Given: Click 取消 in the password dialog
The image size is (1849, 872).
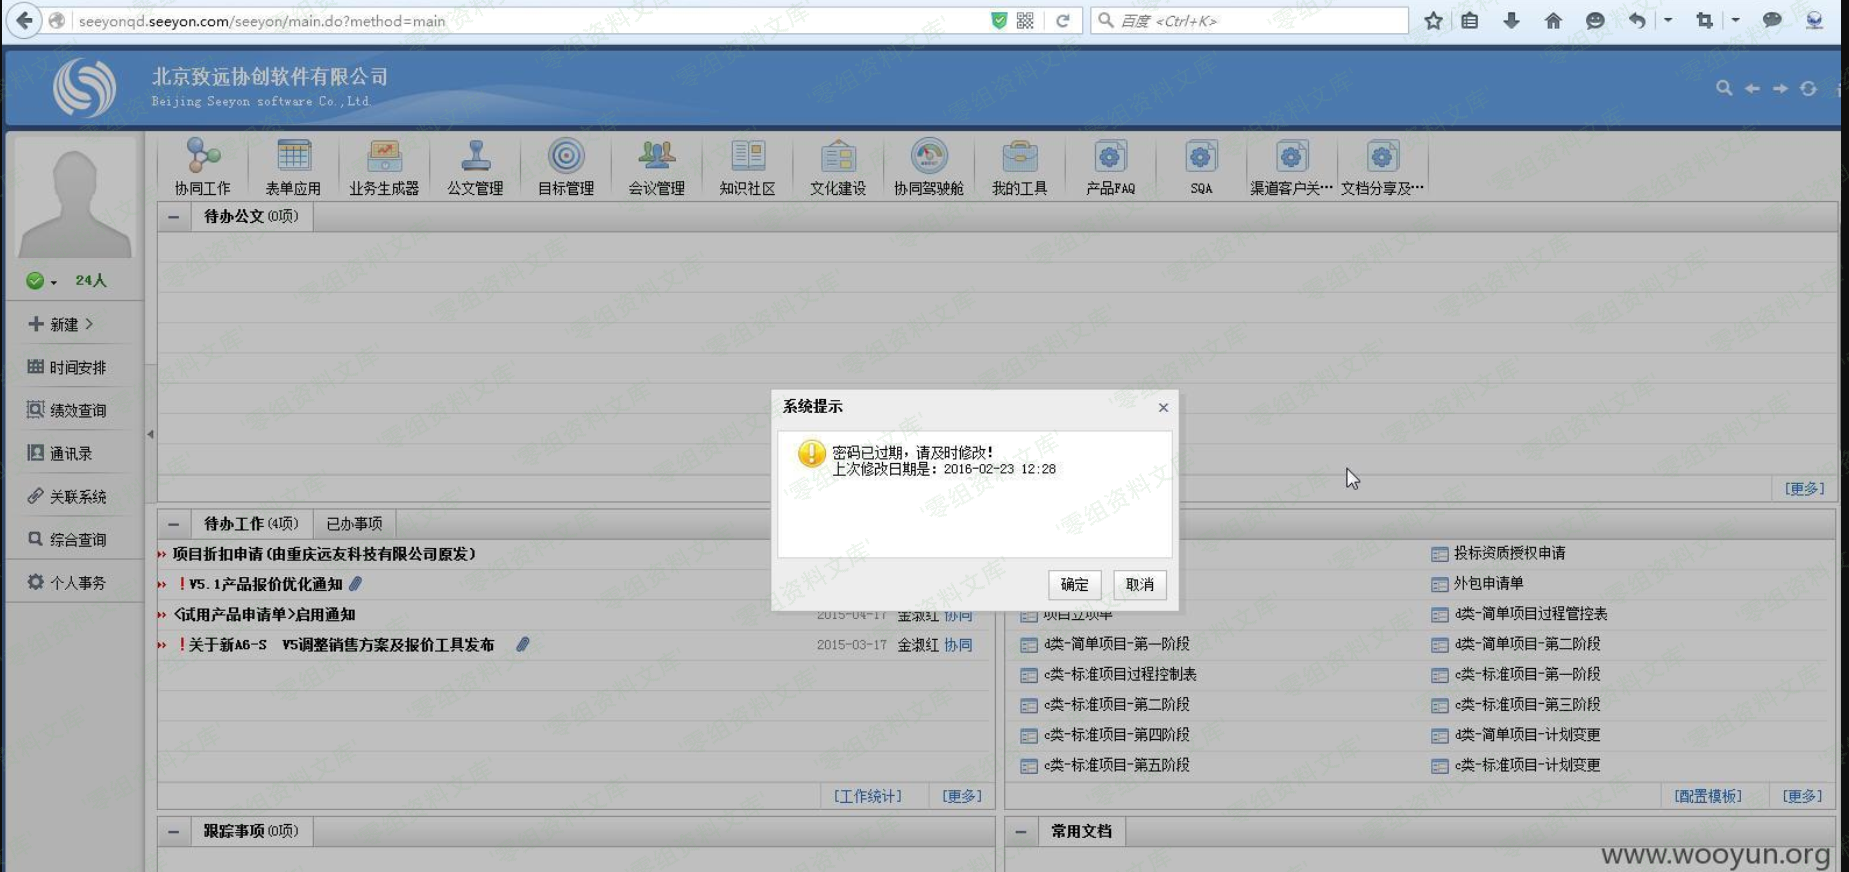Looking at the screenshot, I should pyautogui.click(x=1139, y=585).
